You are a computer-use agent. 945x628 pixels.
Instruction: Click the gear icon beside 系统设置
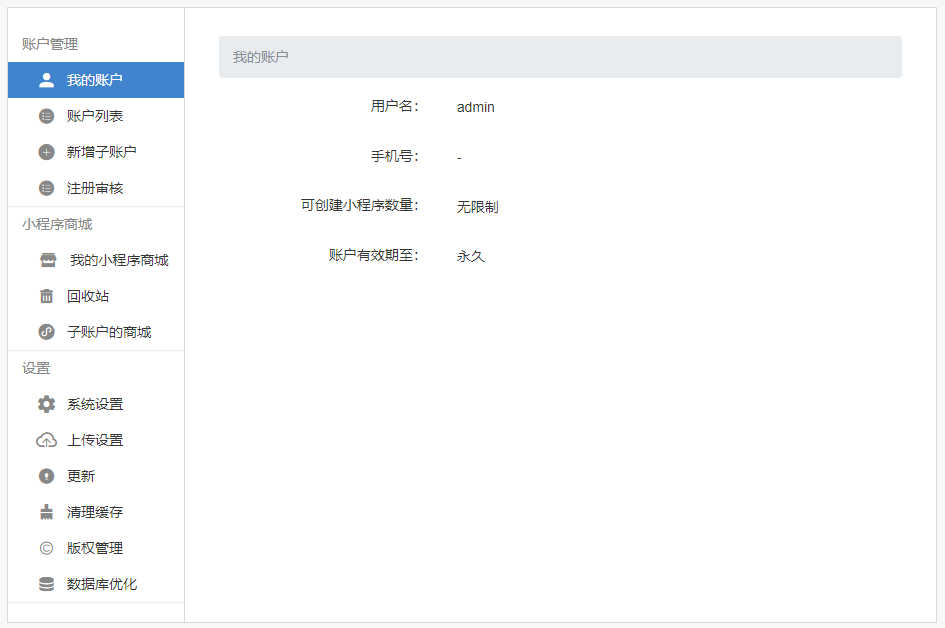[46, 404]
